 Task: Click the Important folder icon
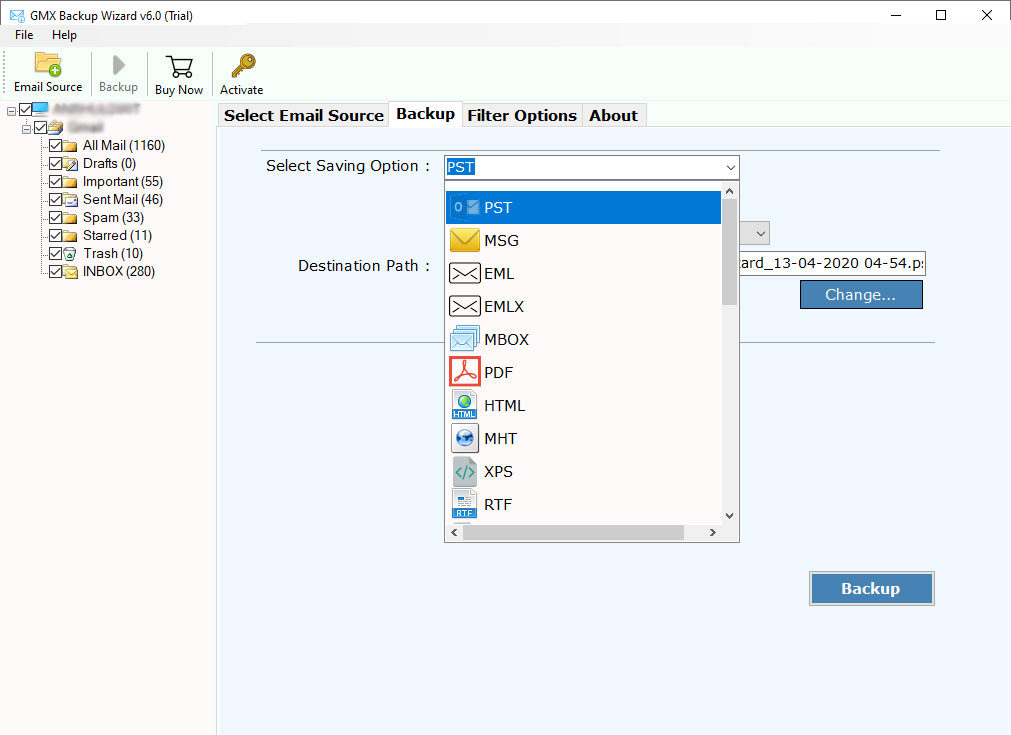tap(70, 182)
